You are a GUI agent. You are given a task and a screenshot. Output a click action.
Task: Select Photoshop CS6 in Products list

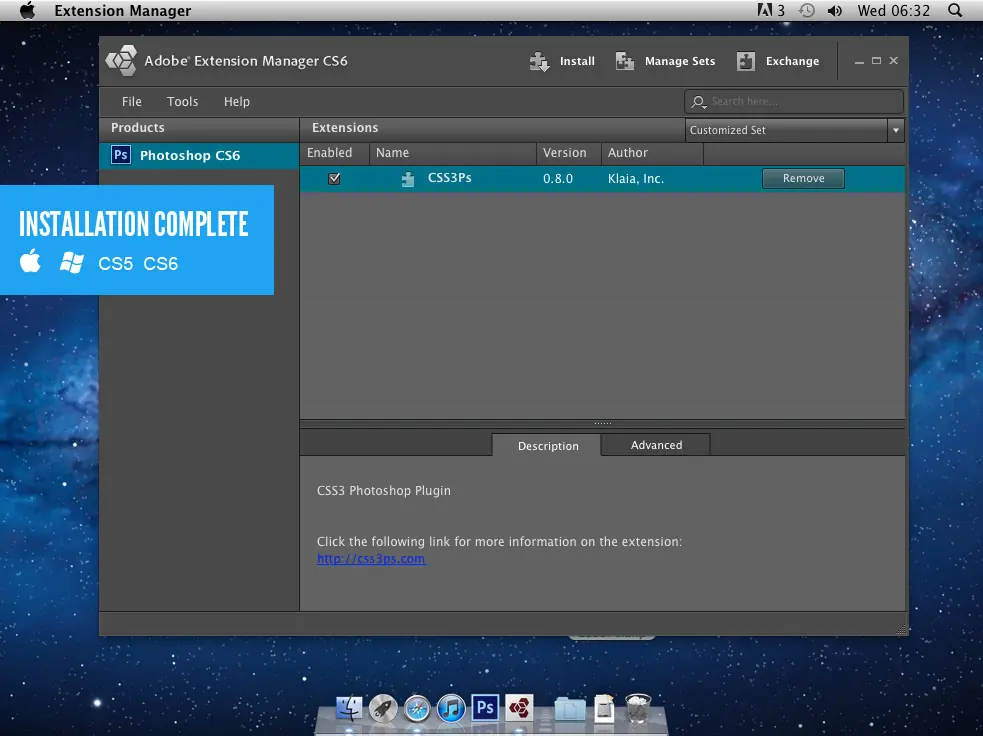(199, 155)
